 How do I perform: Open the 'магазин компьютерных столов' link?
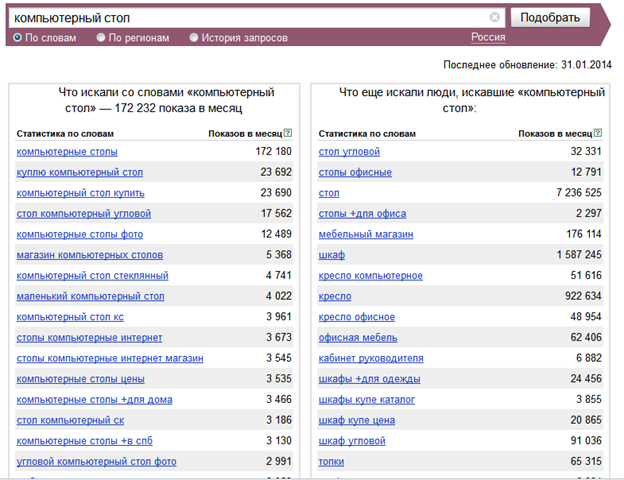90,255
